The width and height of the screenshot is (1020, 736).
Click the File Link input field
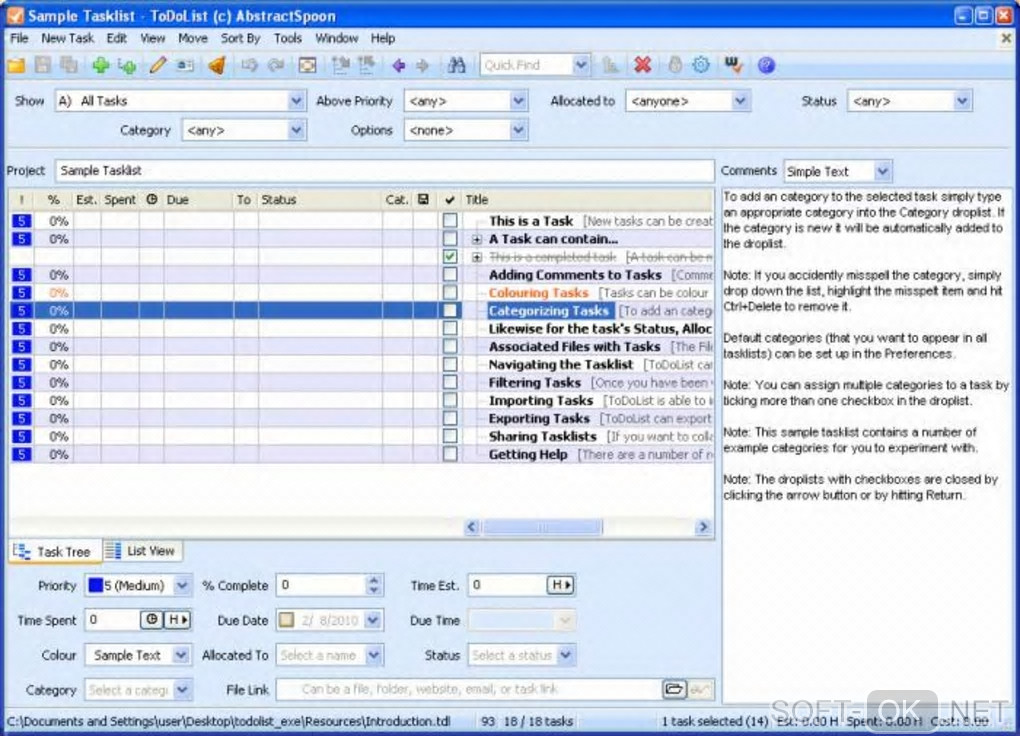coord(468,689)
